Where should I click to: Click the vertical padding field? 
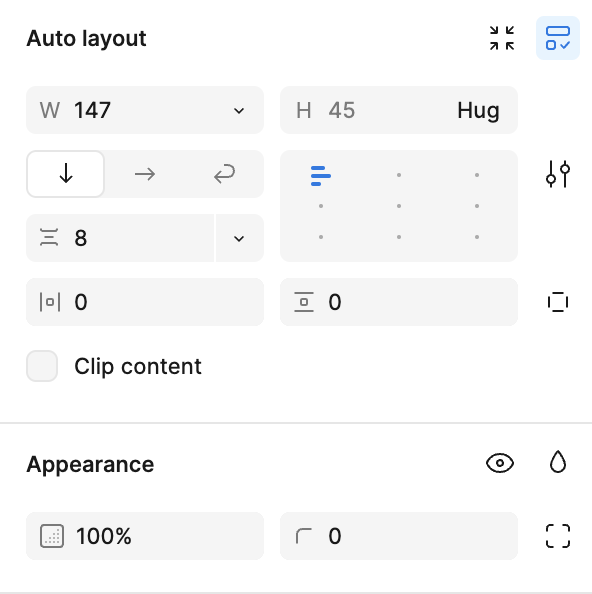[398, 302]
